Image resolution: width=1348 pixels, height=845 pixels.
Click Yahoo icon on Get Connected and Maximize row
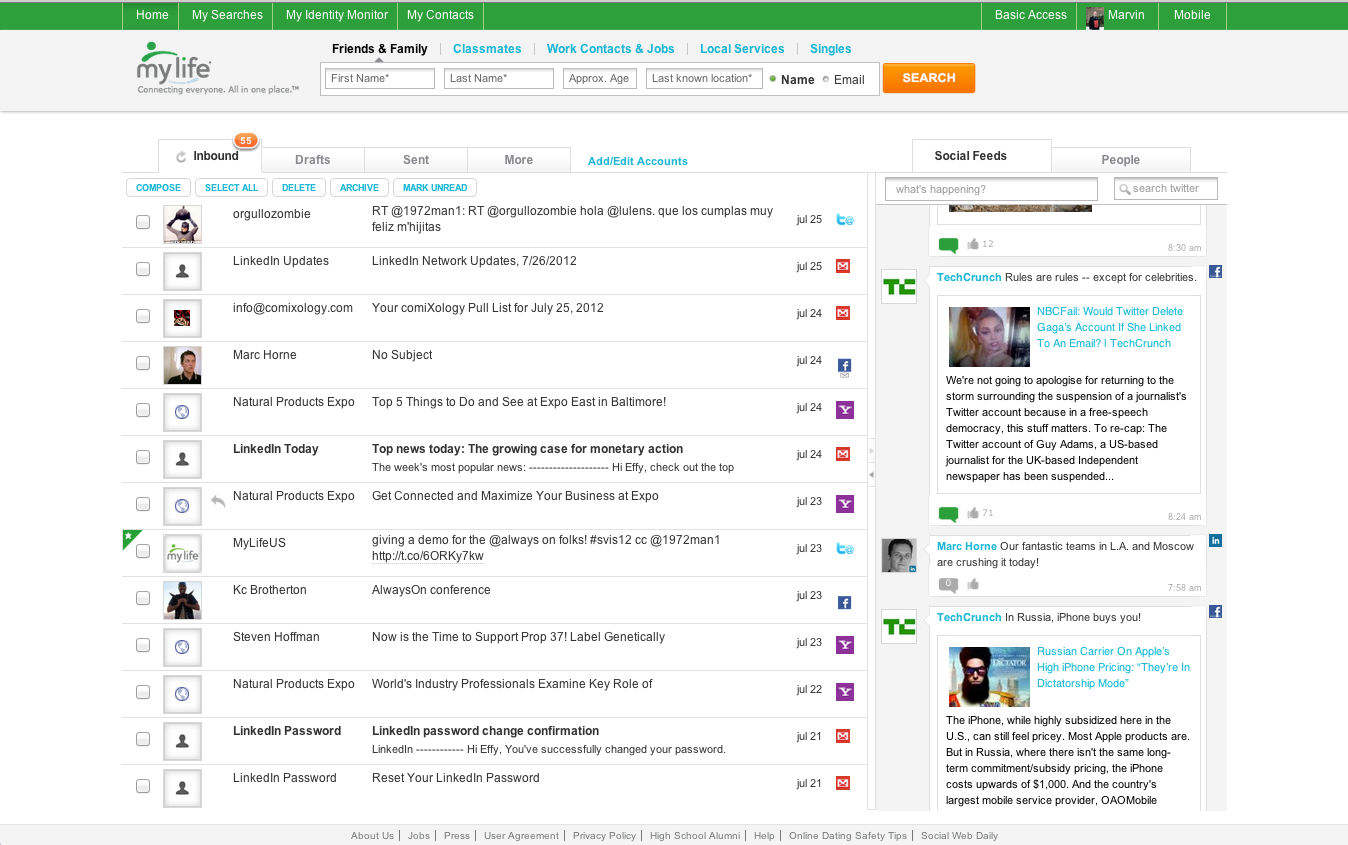pos(844,504)
